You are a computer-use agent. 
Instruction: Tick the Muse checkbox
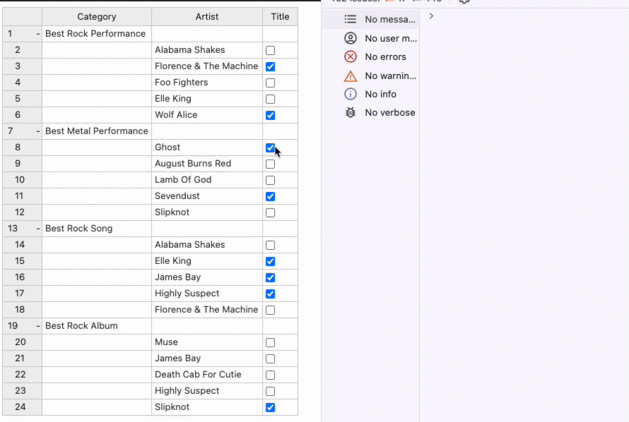tap(270, 342)
